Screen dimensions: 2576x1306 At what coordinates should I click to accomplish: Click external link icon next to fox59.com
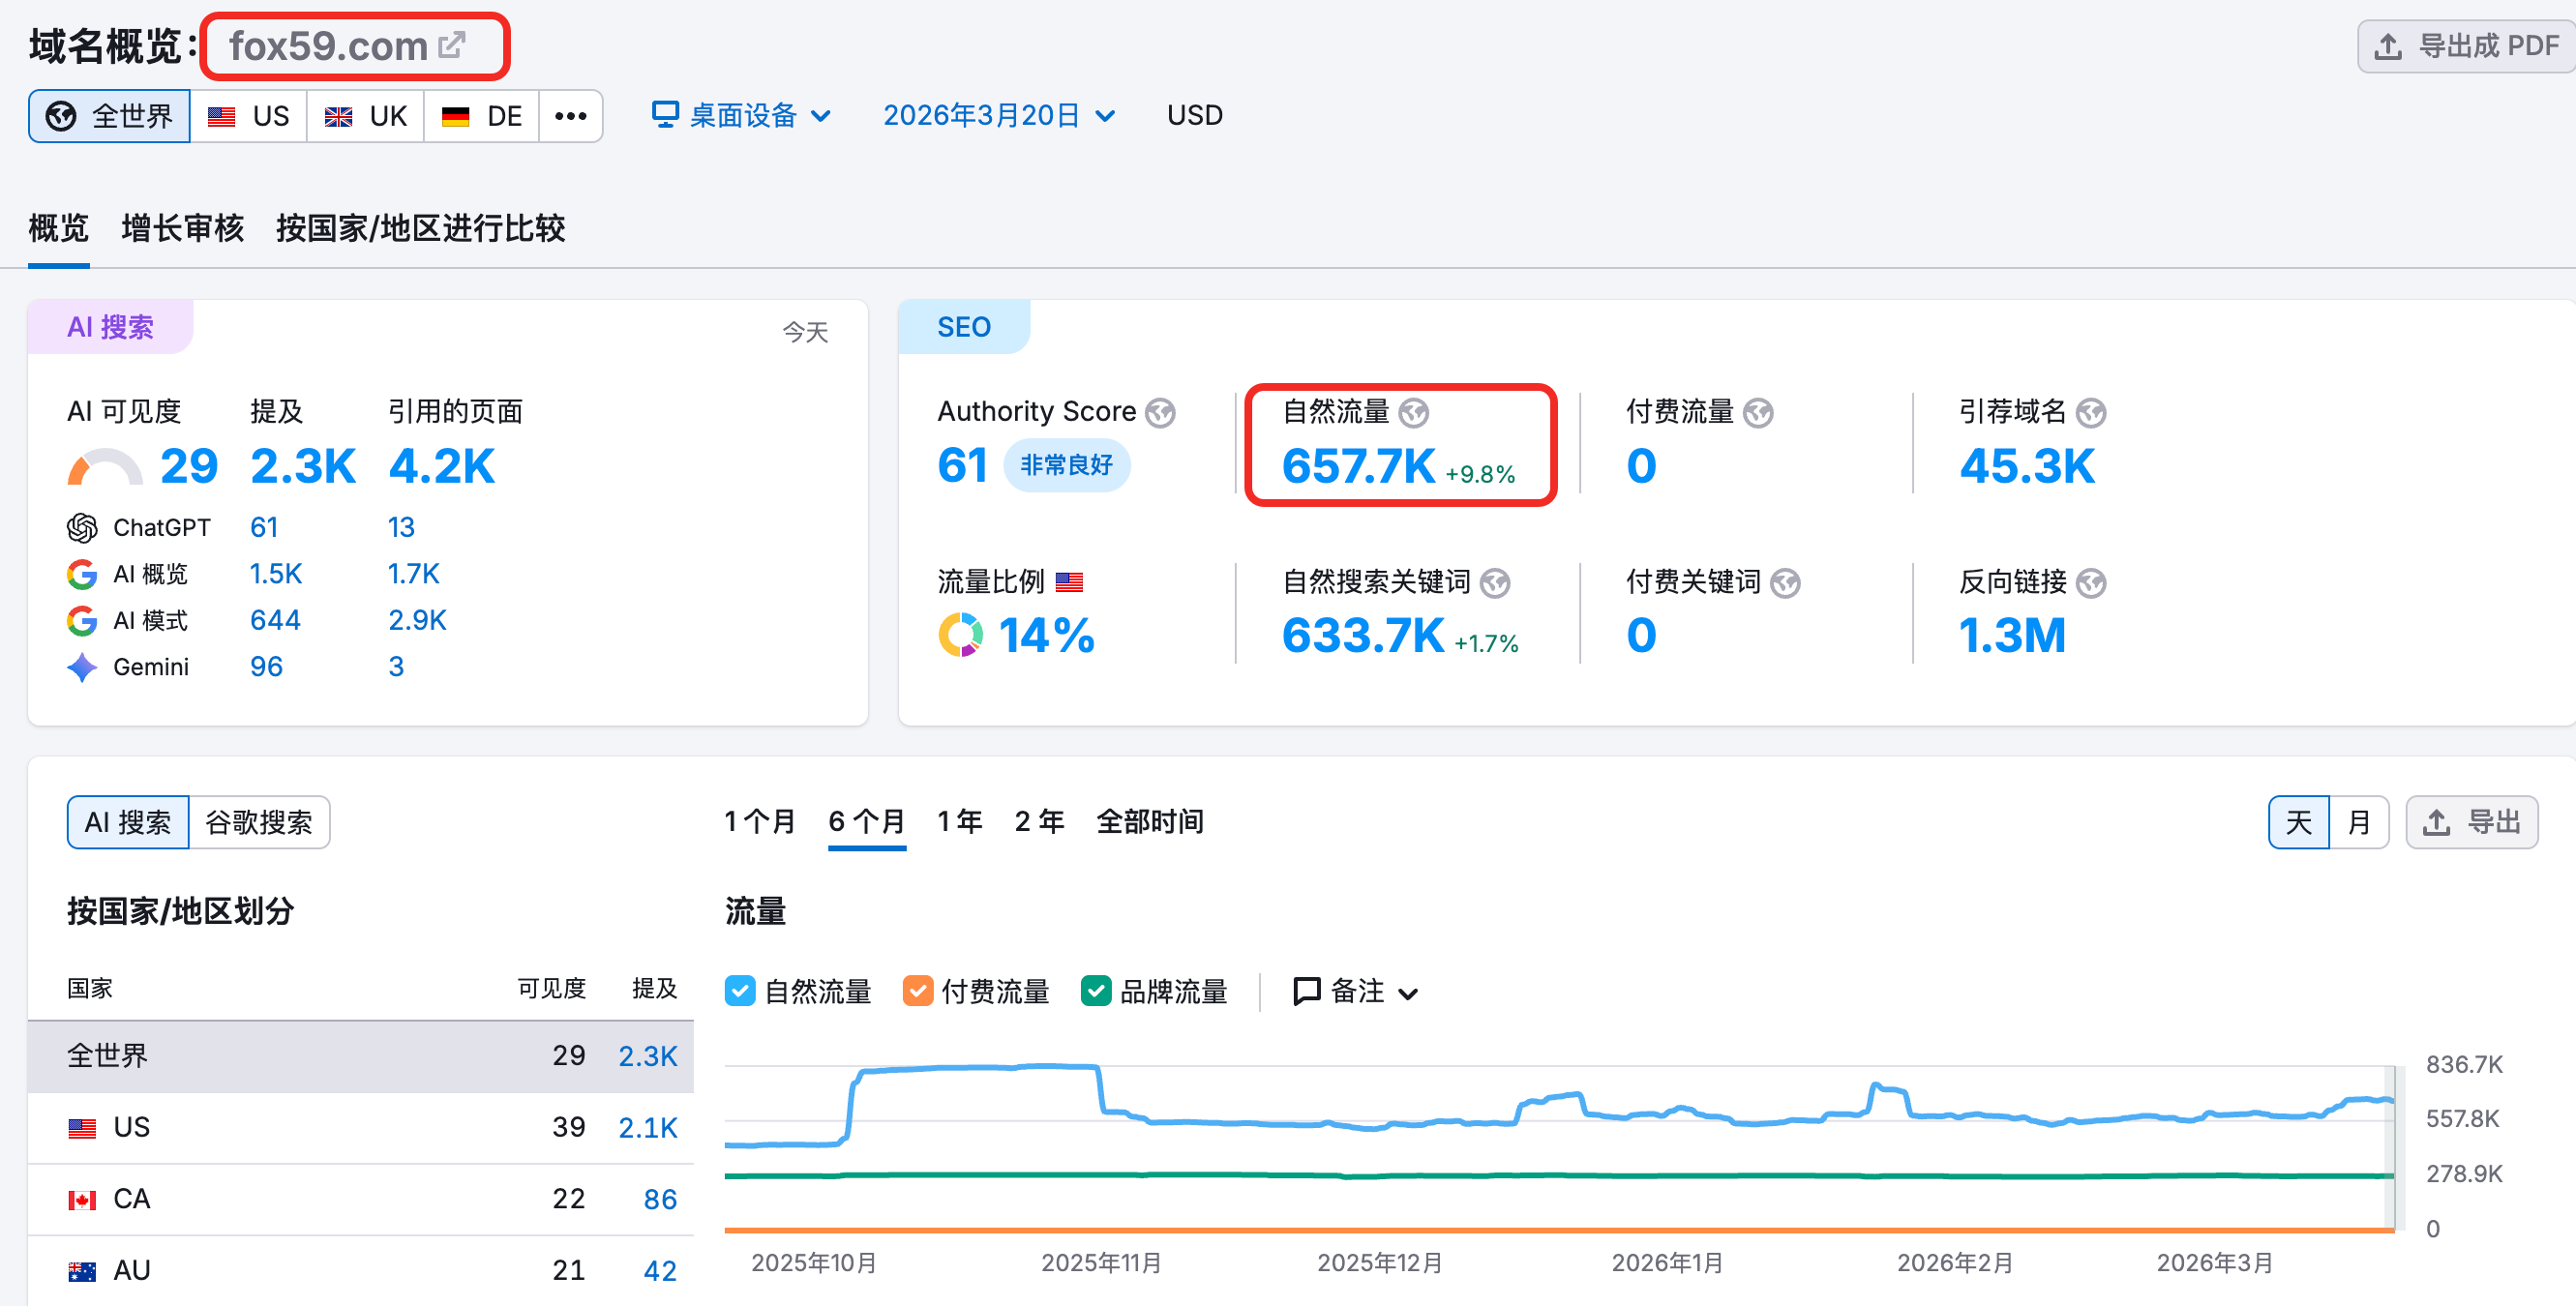click(452, 45)
